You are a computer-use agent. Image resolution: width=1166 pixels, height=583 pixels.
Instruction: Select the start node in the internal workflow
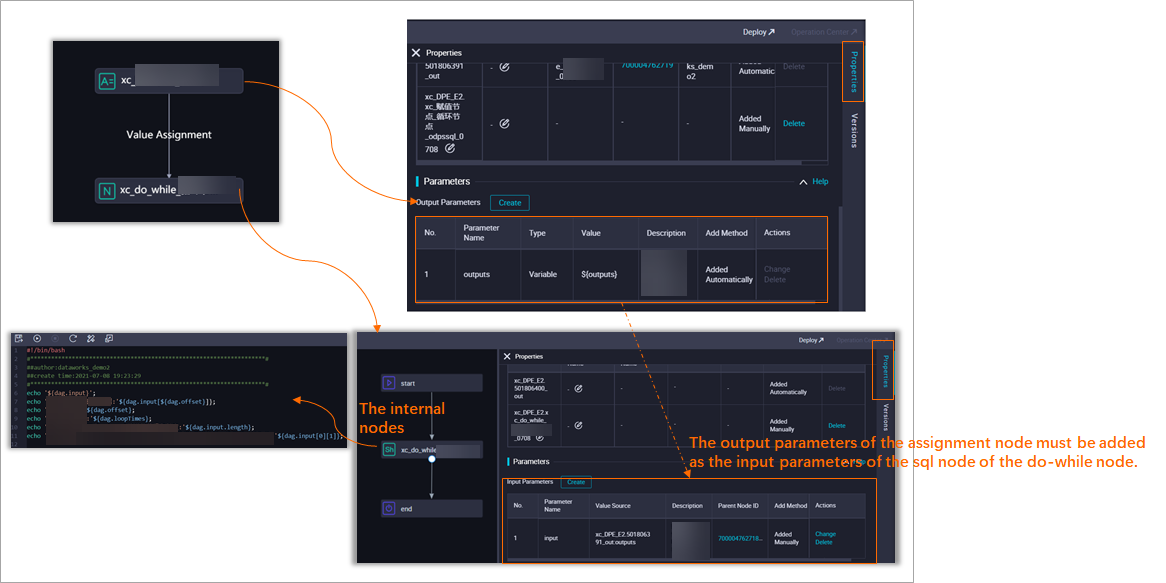point(431,383)
